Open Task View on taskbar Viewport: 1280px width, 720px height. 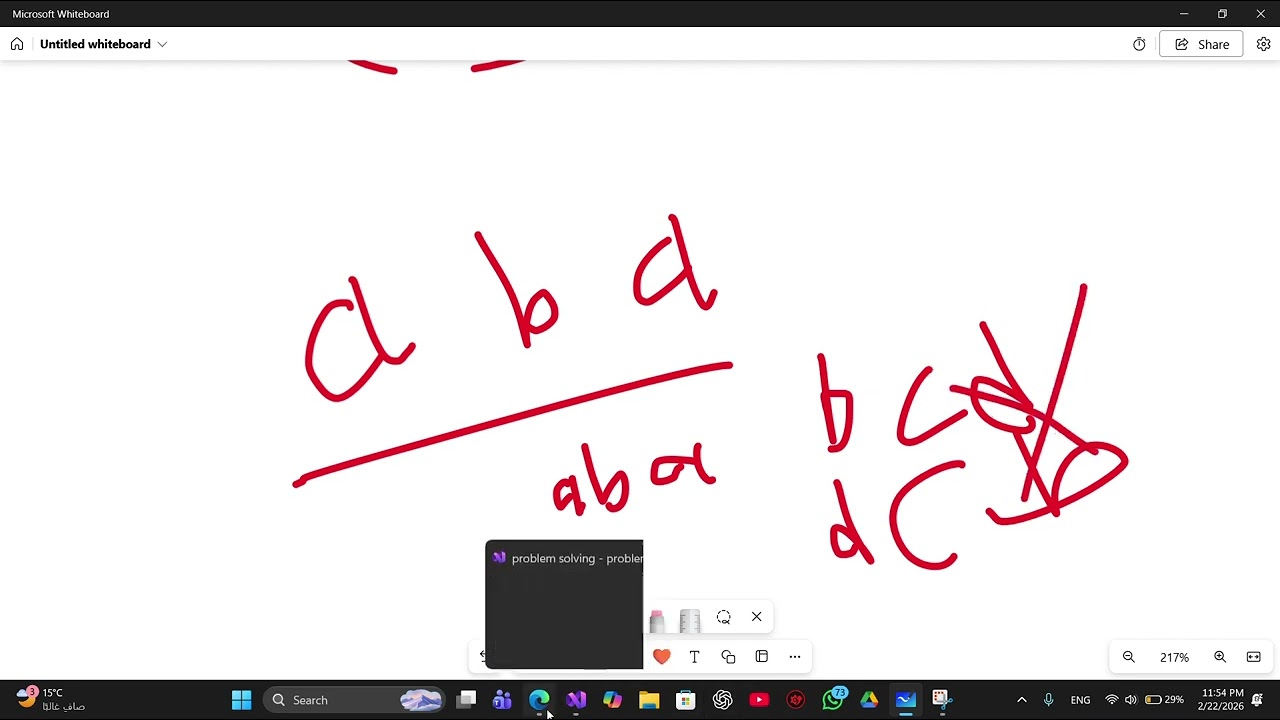(467, 700)
